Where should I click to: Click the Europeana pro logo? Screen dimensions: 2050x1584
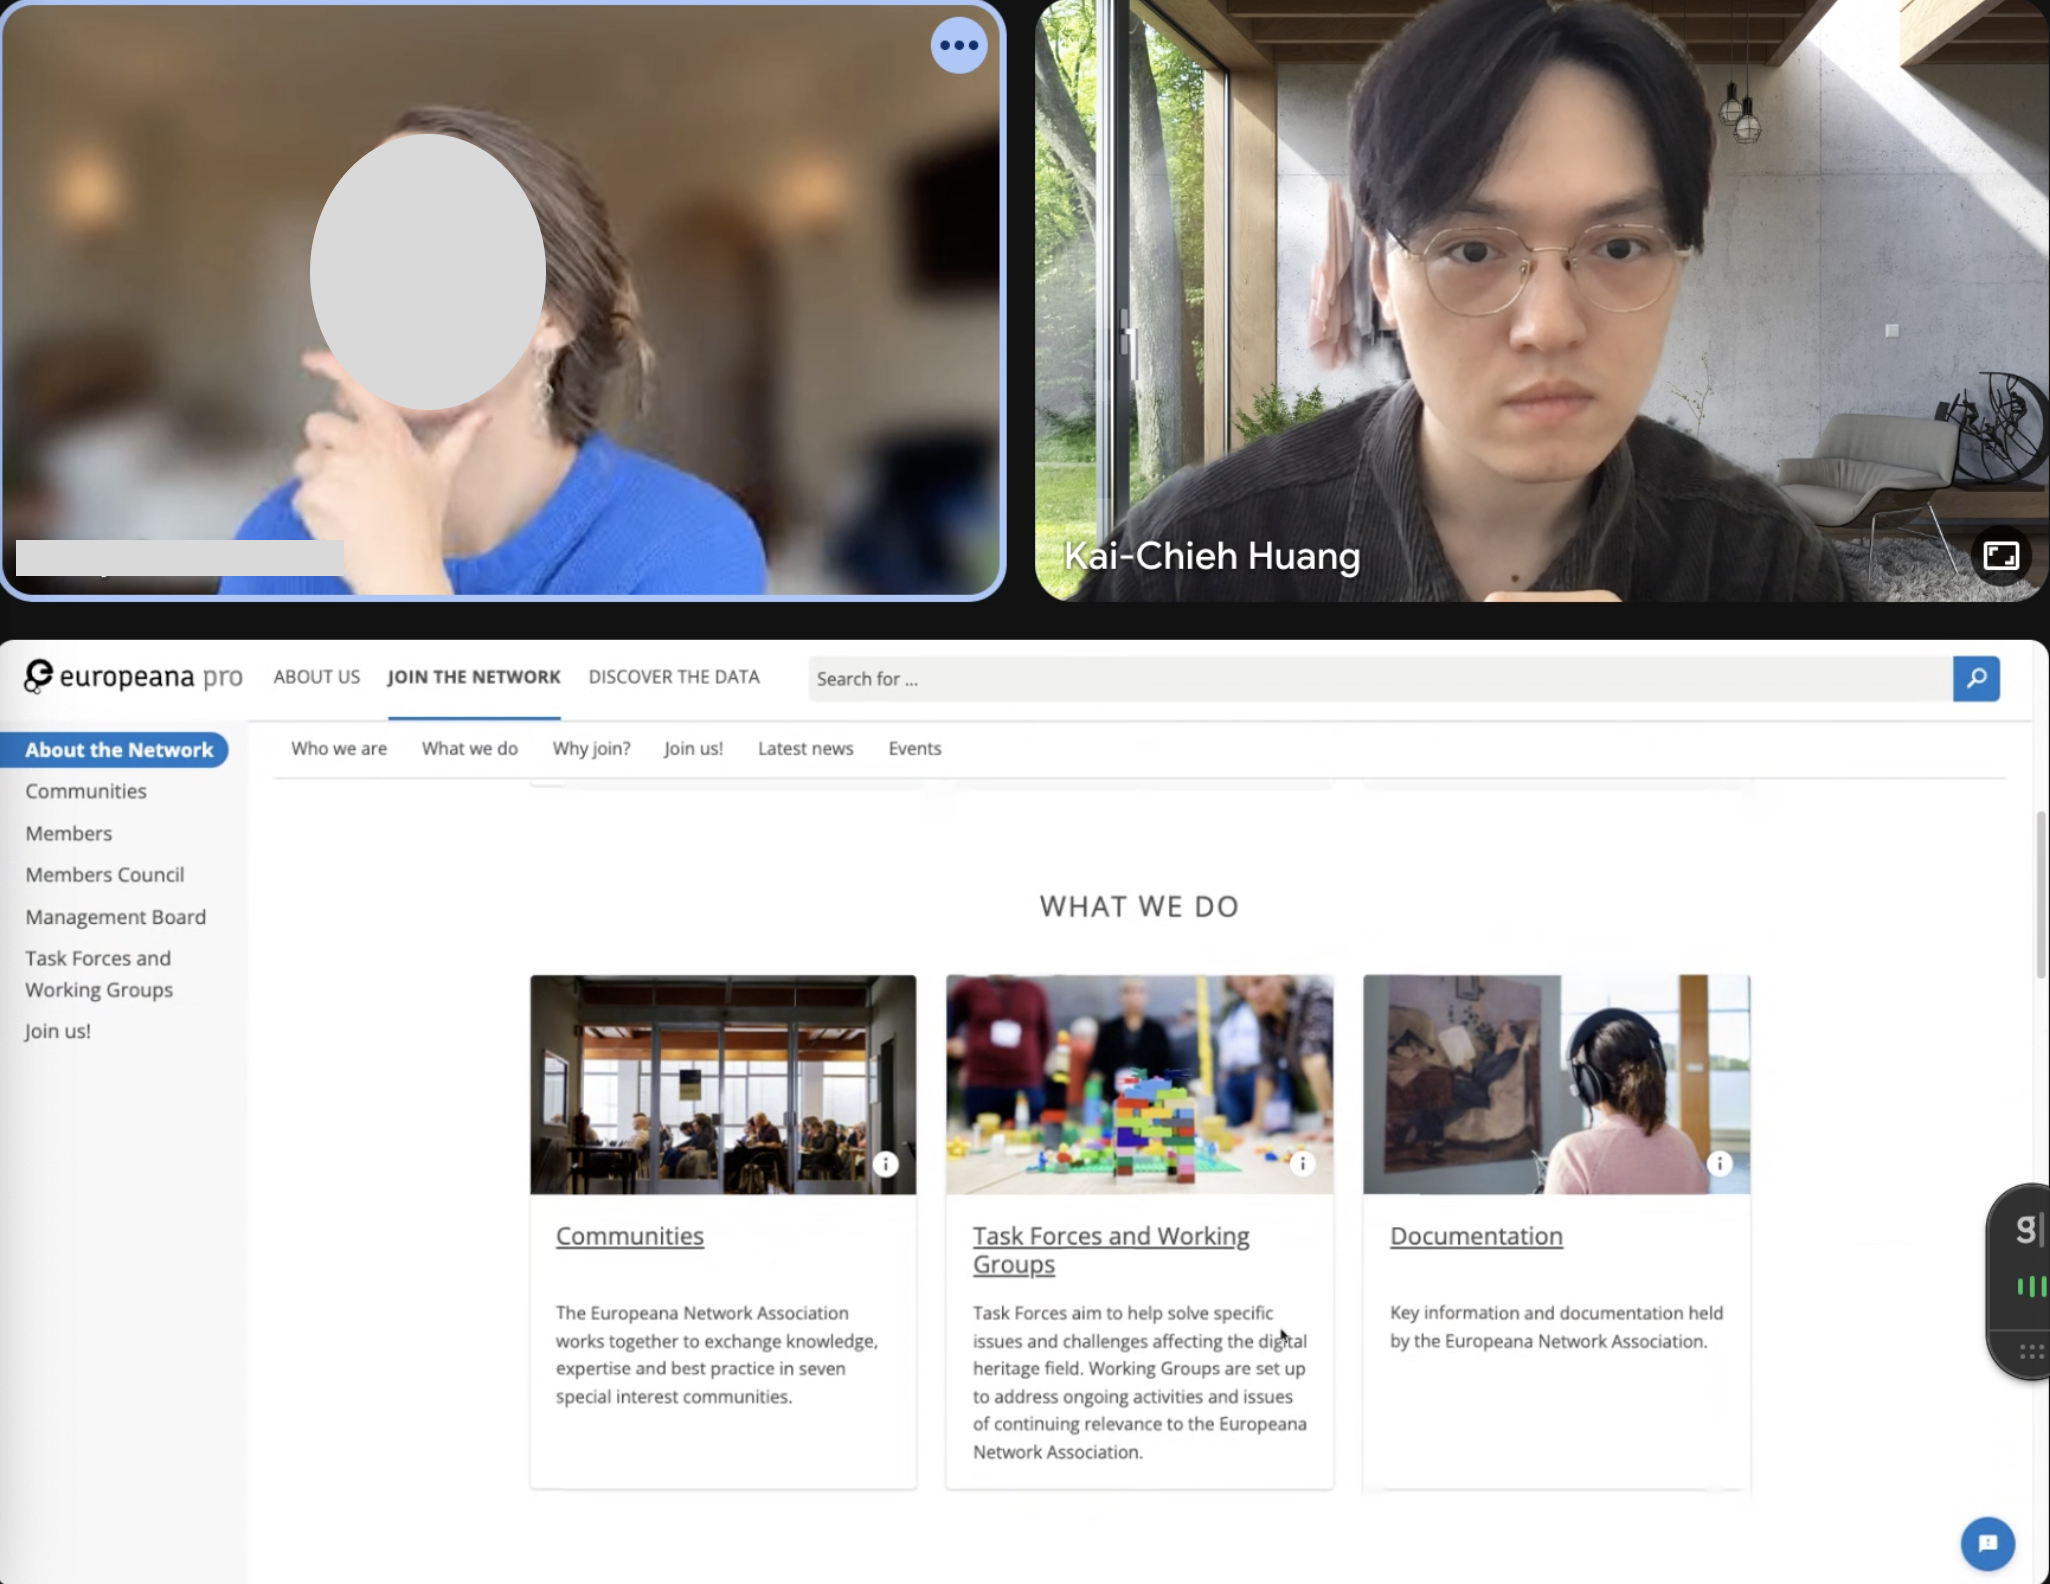coord(134,677)
